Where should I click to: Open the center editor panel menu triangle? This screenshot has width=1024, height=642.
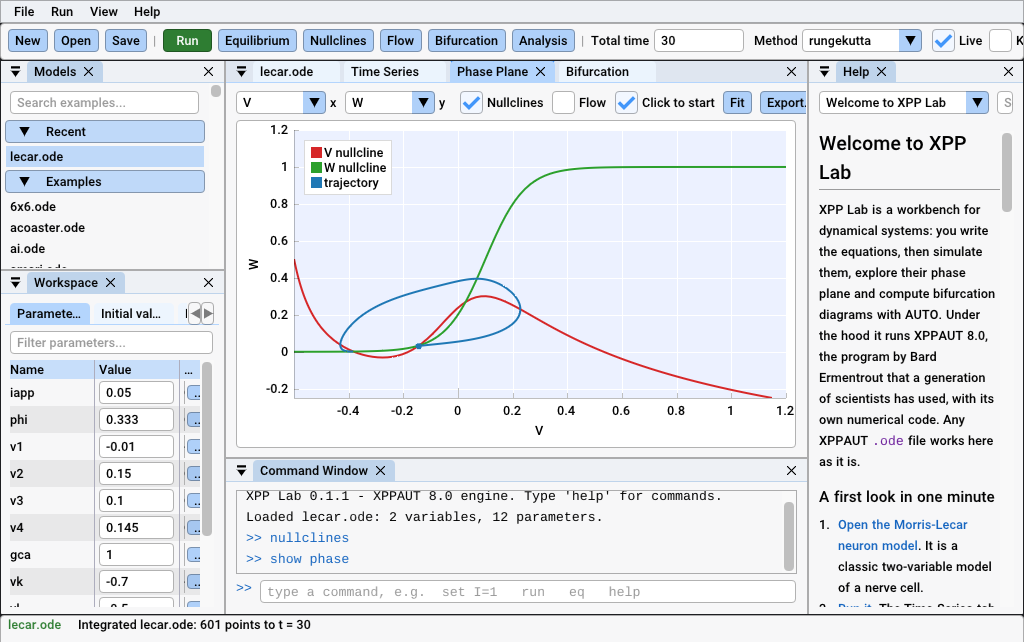(241, 72)
